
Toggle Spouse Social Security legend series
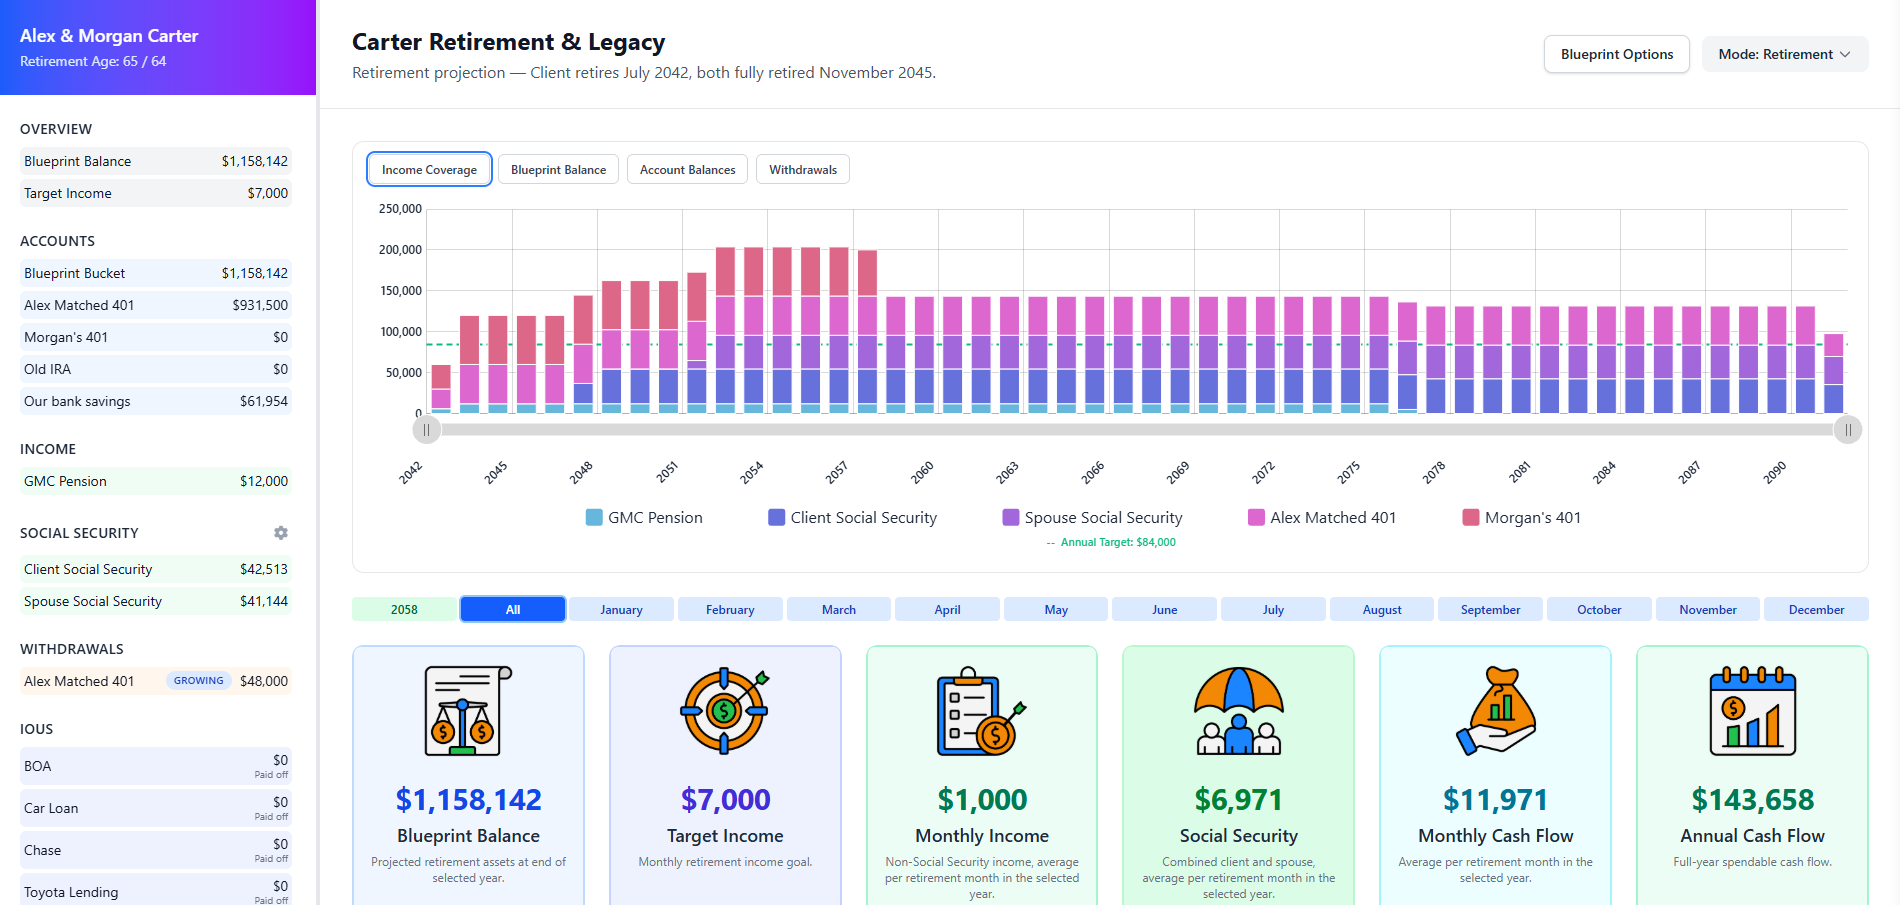(1092, 517)
